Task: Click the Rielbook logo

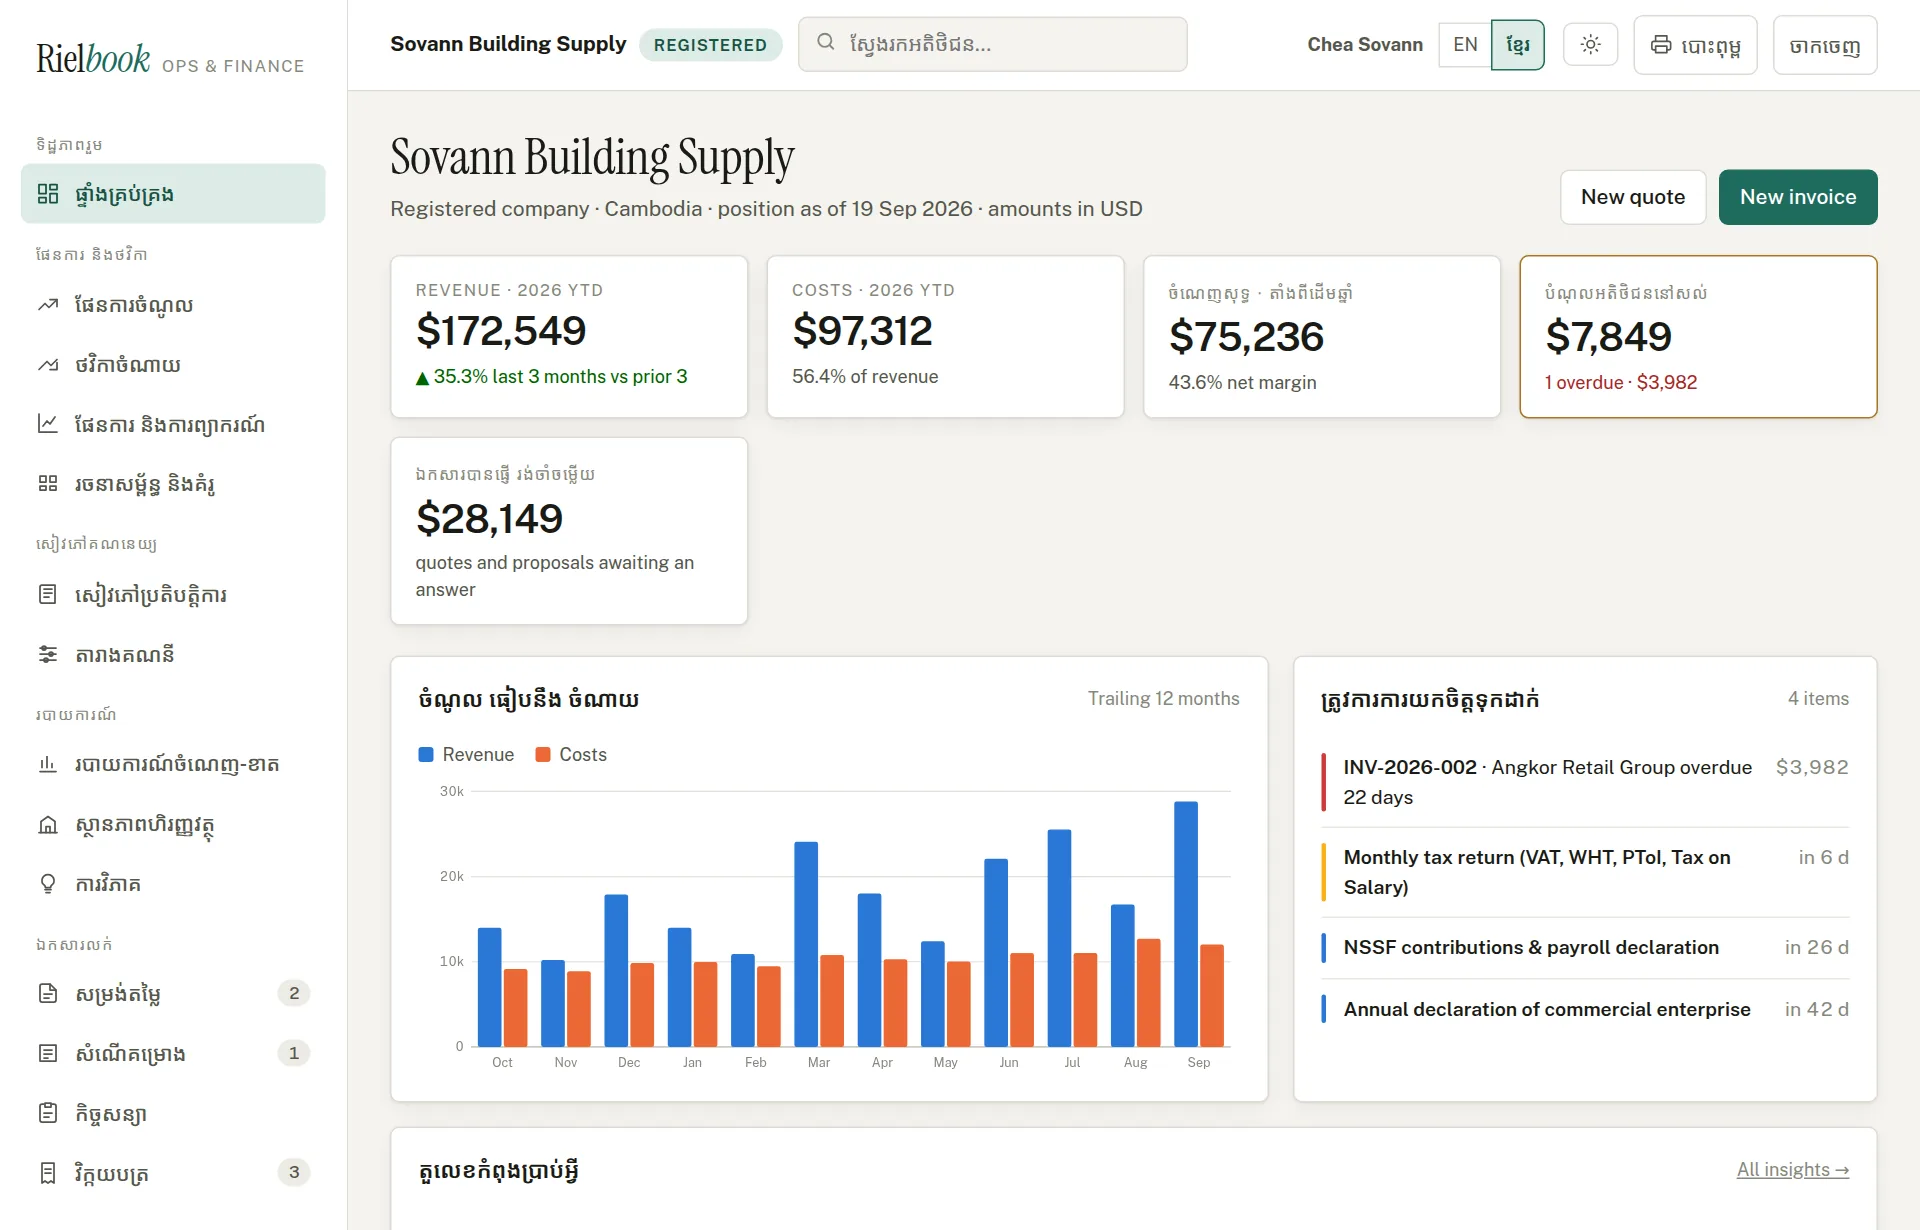Action: 93,59
